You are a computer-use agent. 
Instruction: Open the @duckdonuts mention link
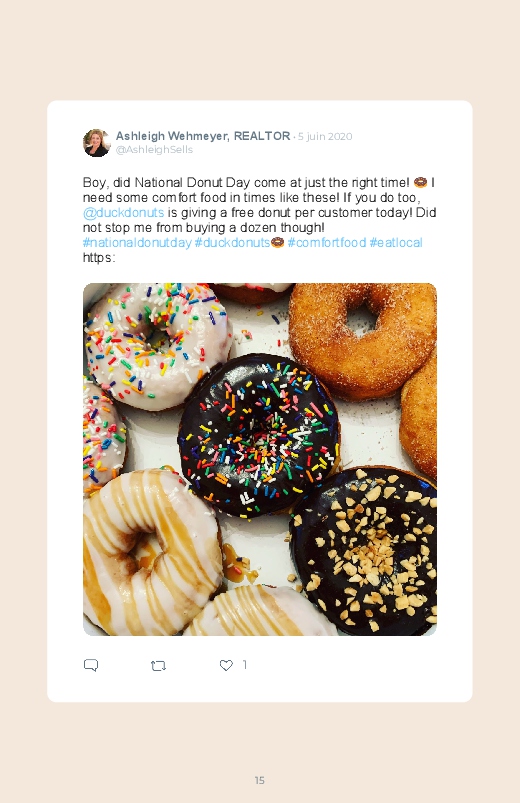[123, 213]
